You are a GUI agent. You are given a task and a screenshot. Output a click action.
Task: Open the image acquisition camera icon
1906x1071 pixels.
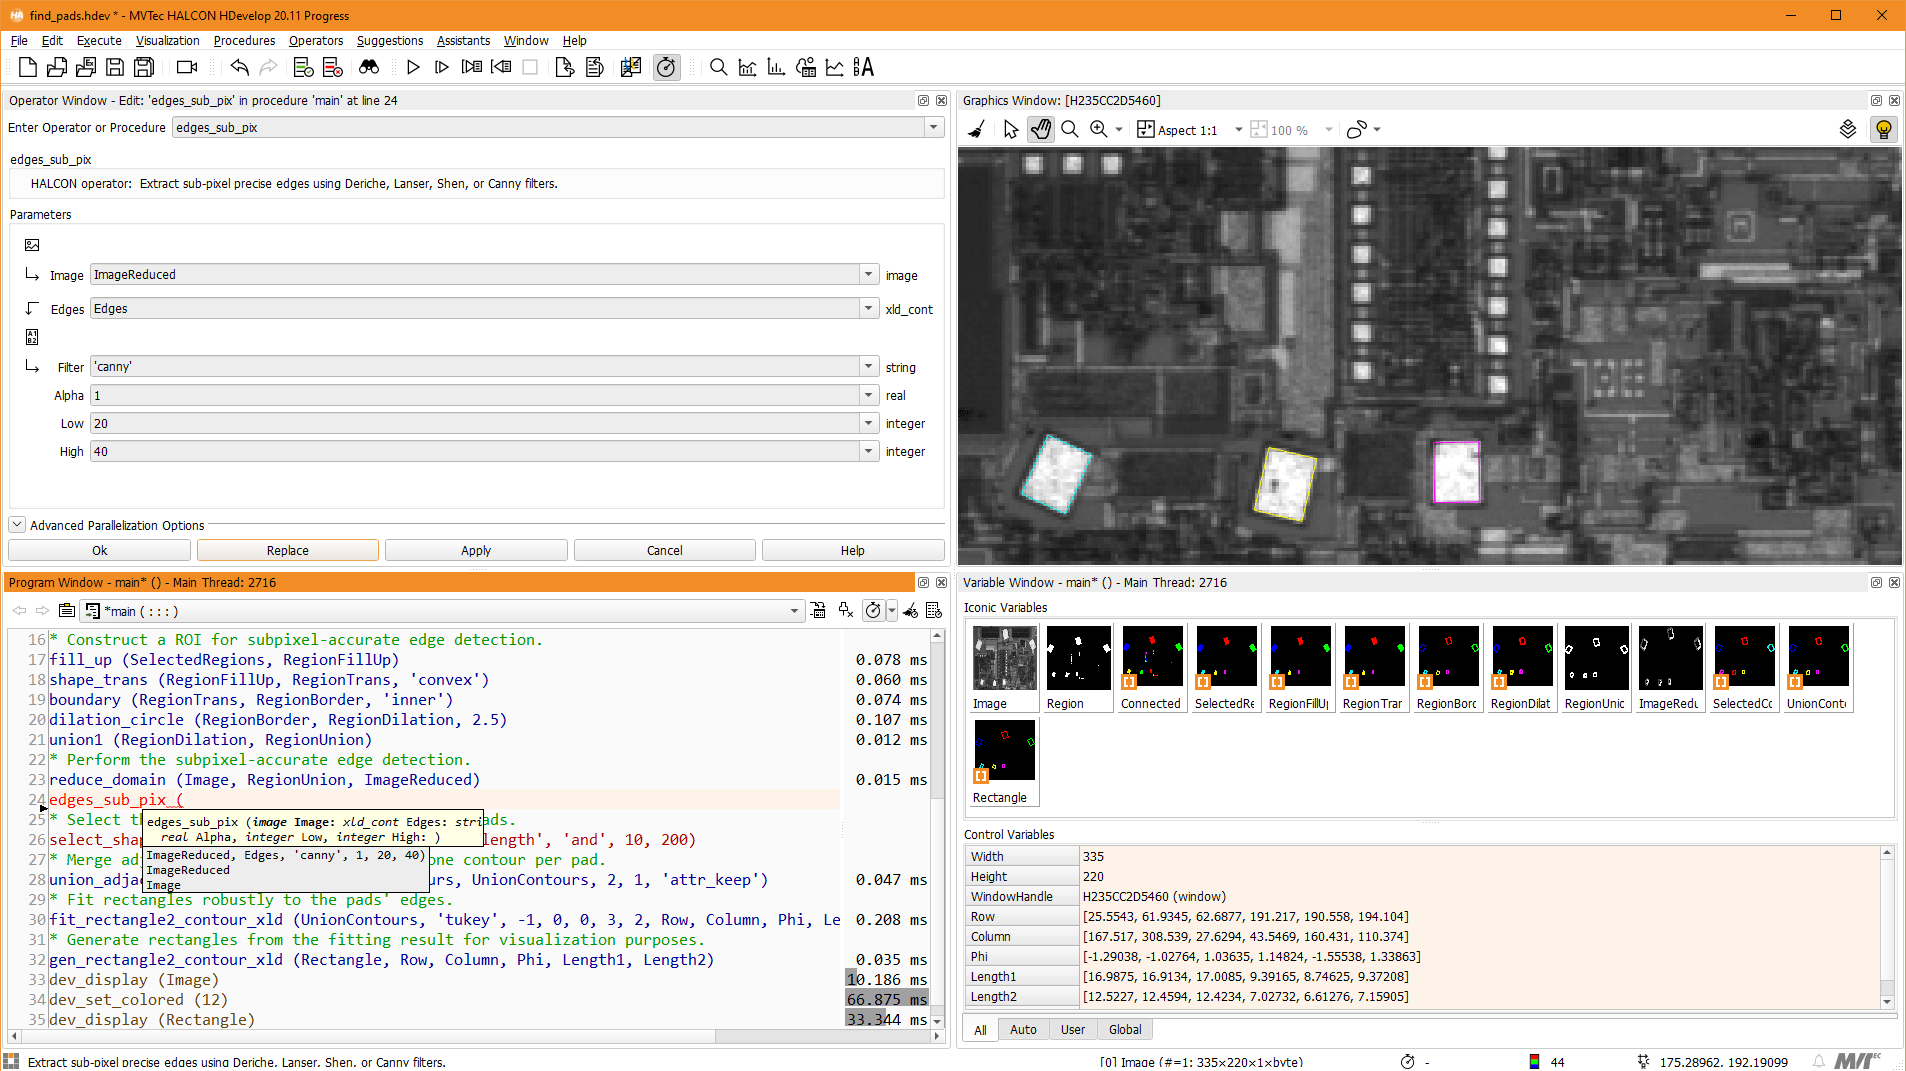click(186, 67)
